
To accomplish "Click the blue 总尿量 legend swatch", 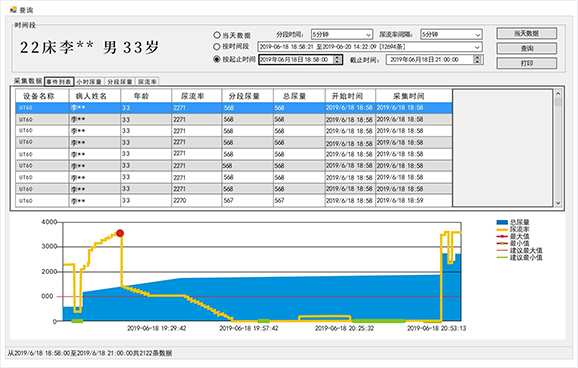I will coord(502,222).
